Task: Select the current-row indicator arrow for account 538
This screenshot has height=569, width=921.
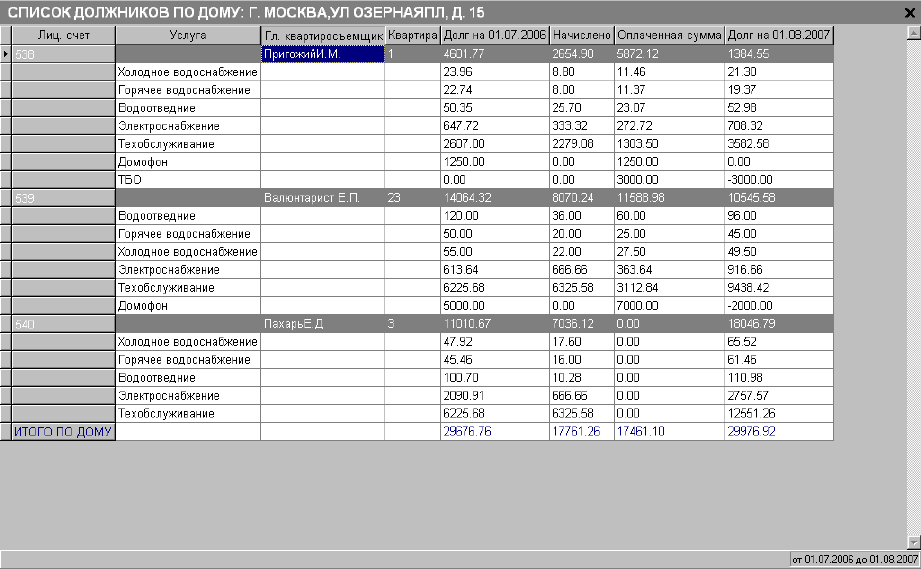Action: pyautogui.click(x=5, y=54)
